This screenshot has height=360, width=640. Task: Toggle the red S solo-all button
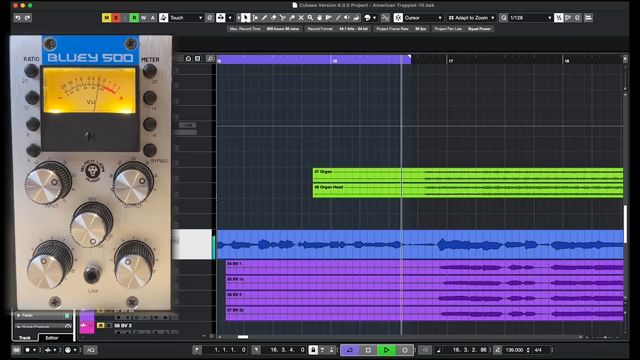point(116,18)
